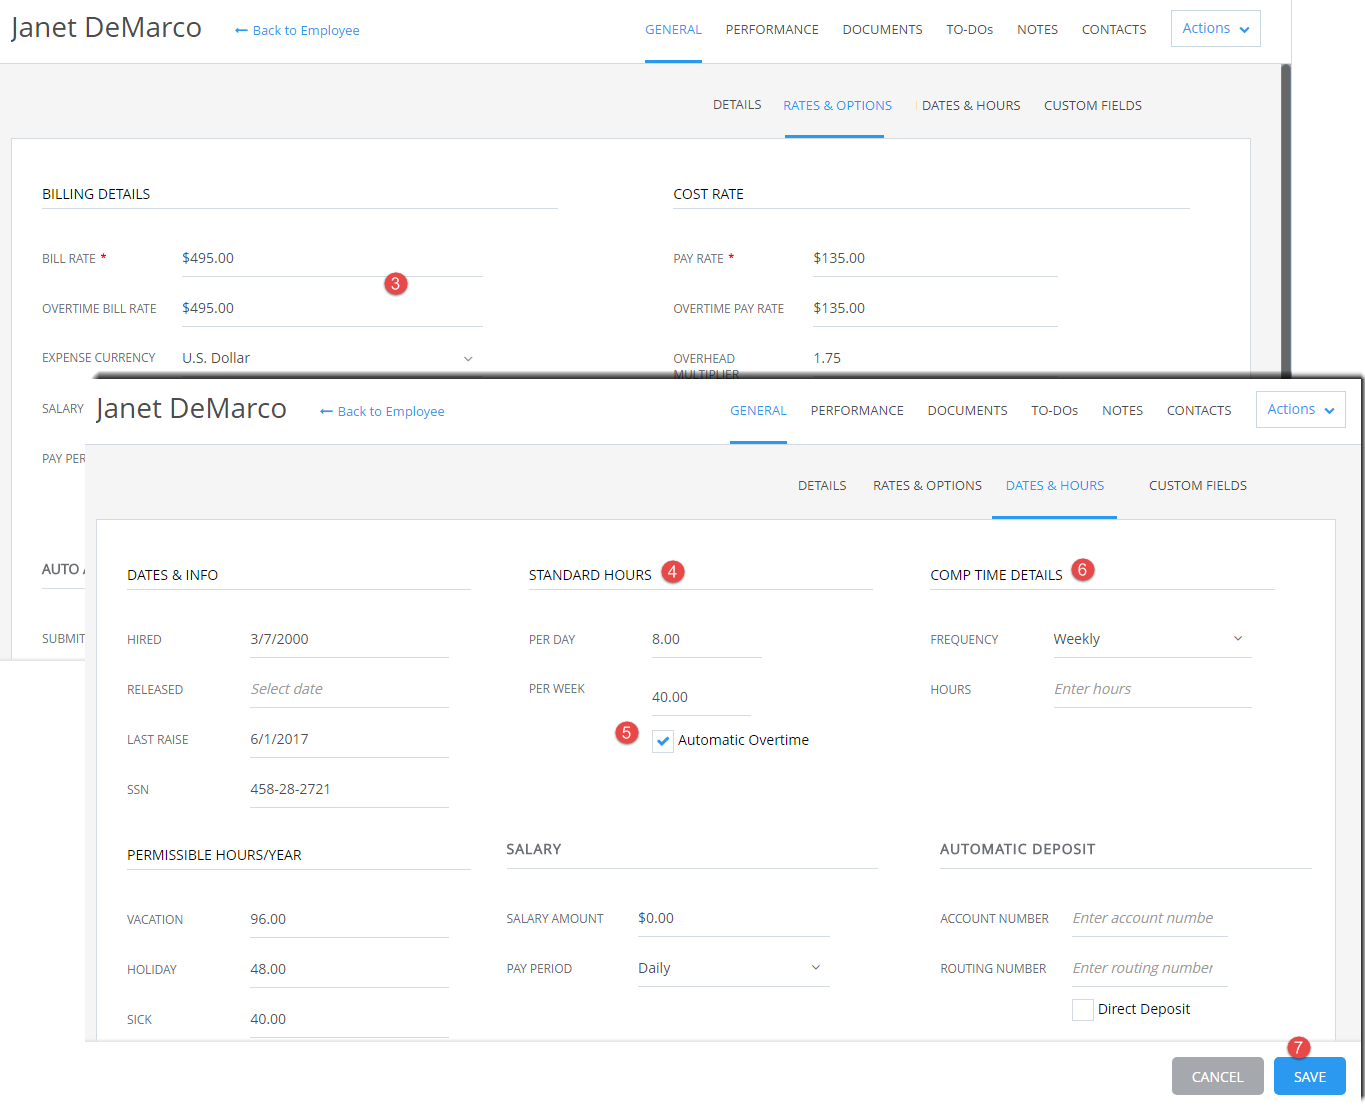Image resolution: width=1365 pixels, height=1109 pixels.
Task: Click the Bill Rate field $495.00
Action: [x=332, y=258]
